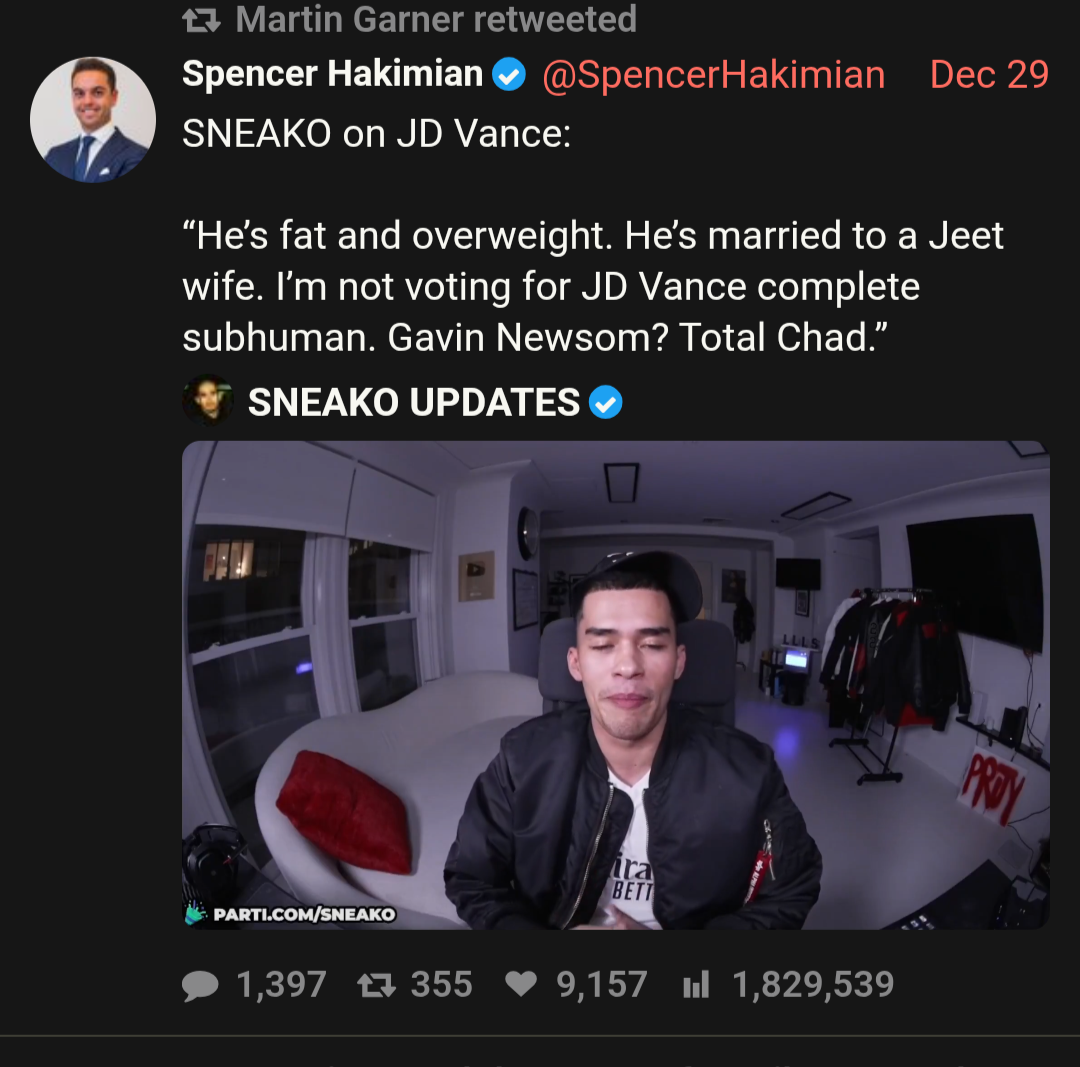
Task: Open the Dec 29 timestamp link
Action: [x=988, y=74]
